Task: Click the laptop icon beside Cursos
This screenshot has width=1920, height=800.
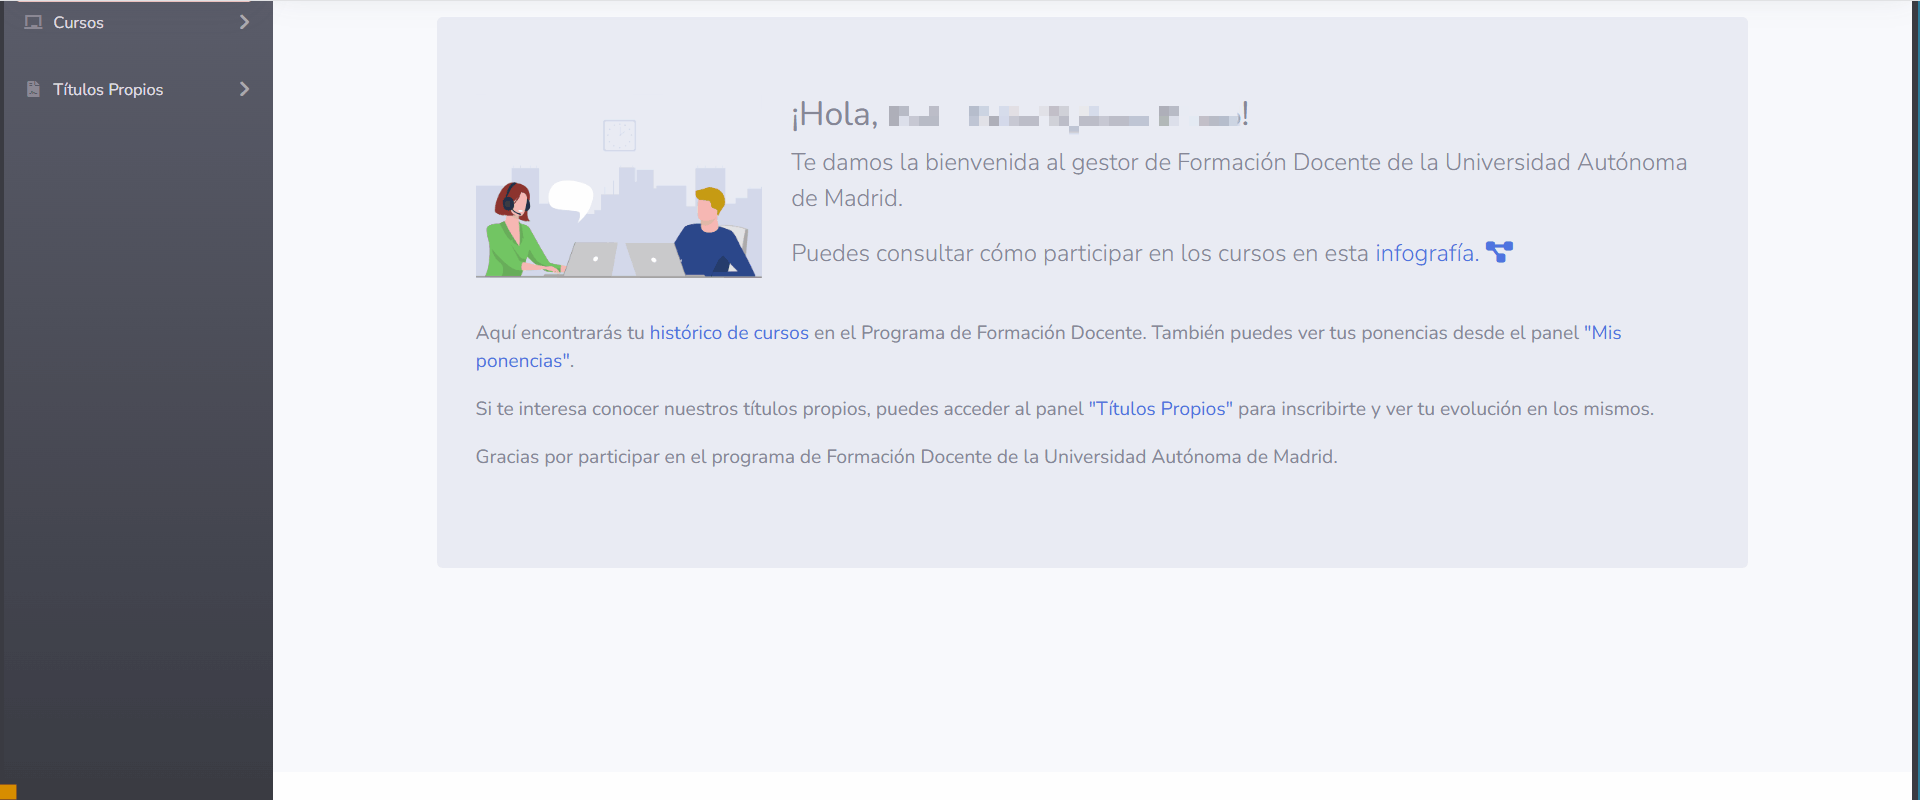Action: point(33,22)
